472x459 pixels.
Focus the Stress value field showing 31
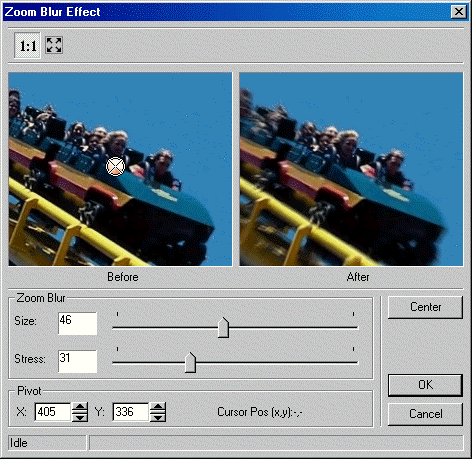coord(77,361)
